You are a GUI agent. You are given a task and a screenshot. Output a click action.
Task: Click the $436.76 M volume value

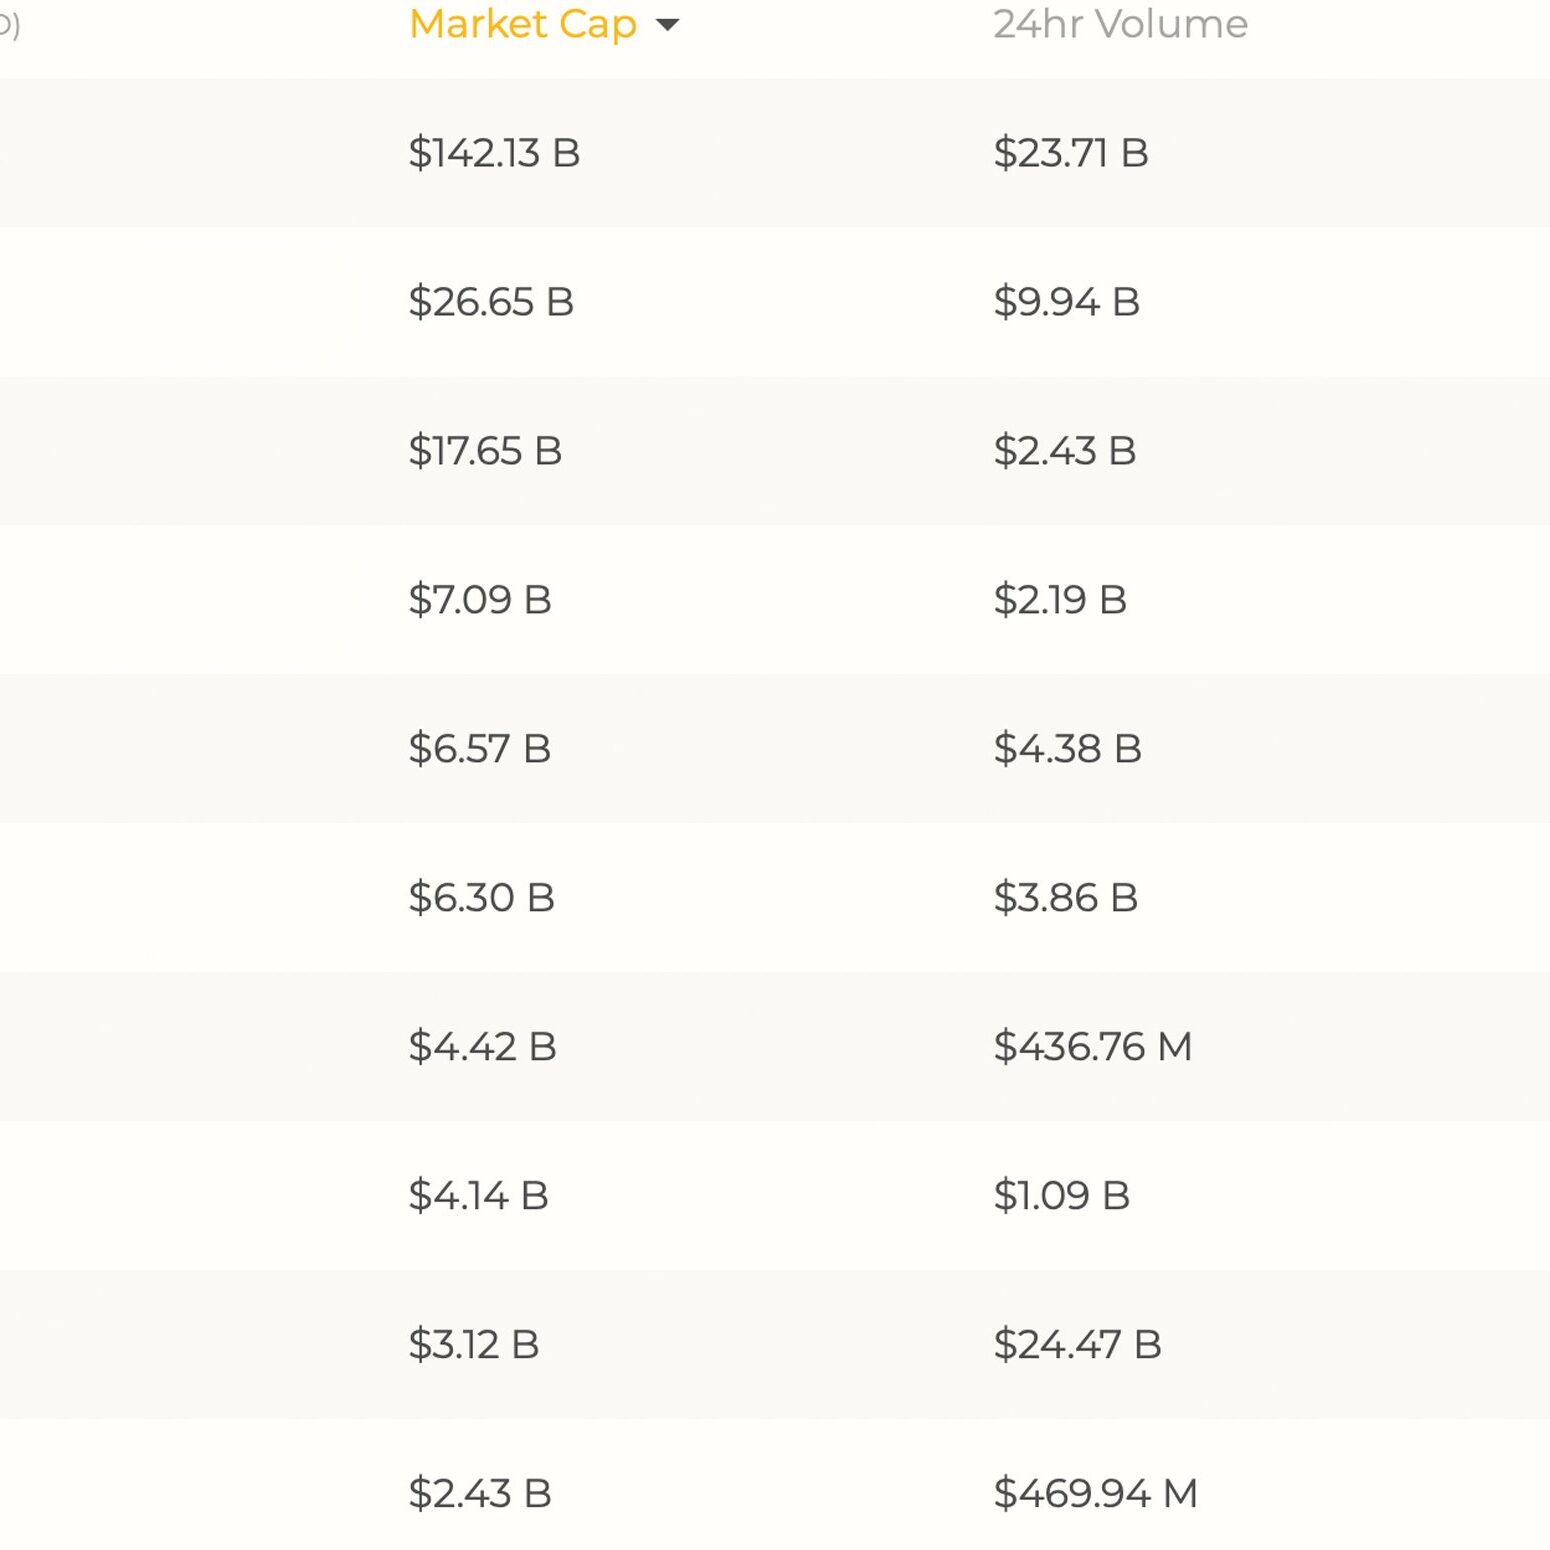[x=1093, y=1047]
